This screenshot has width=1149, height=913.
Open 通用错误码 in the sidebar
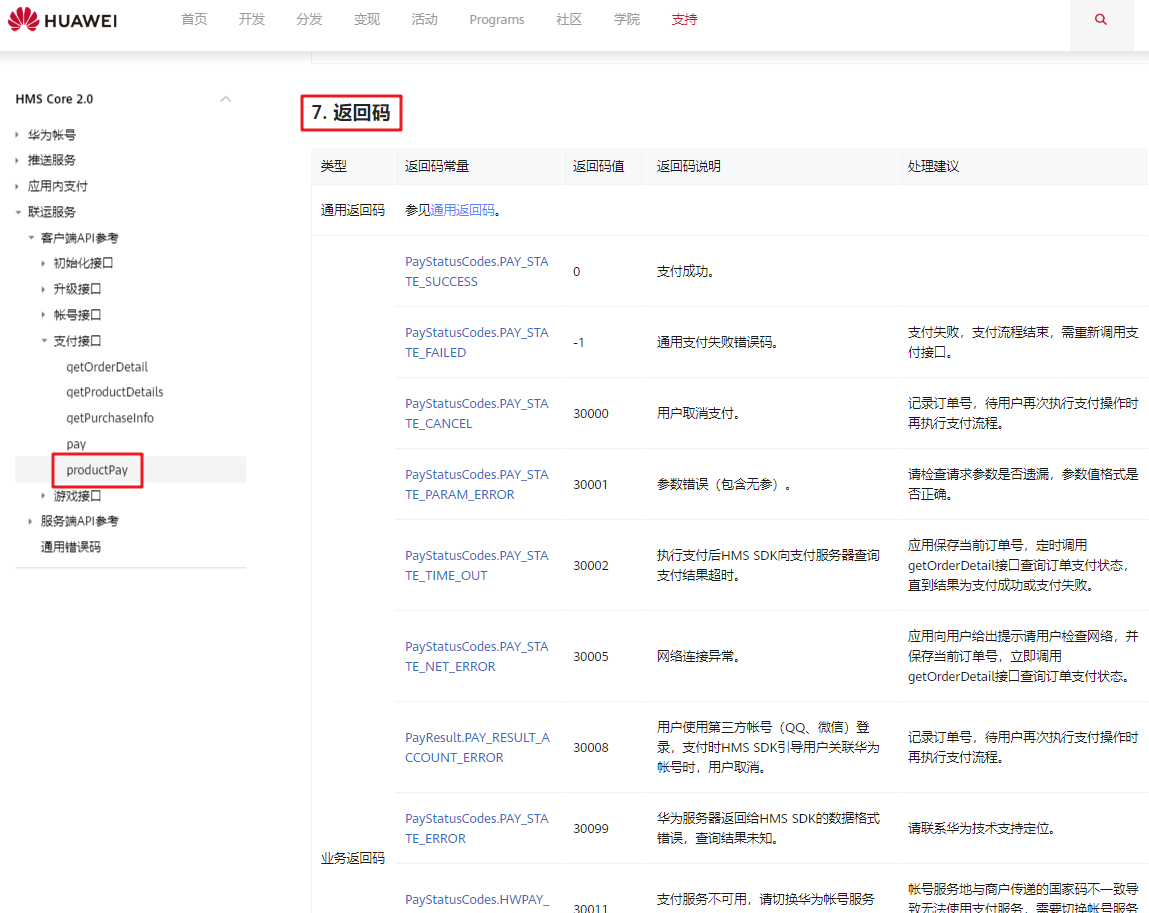pos(71,547)
